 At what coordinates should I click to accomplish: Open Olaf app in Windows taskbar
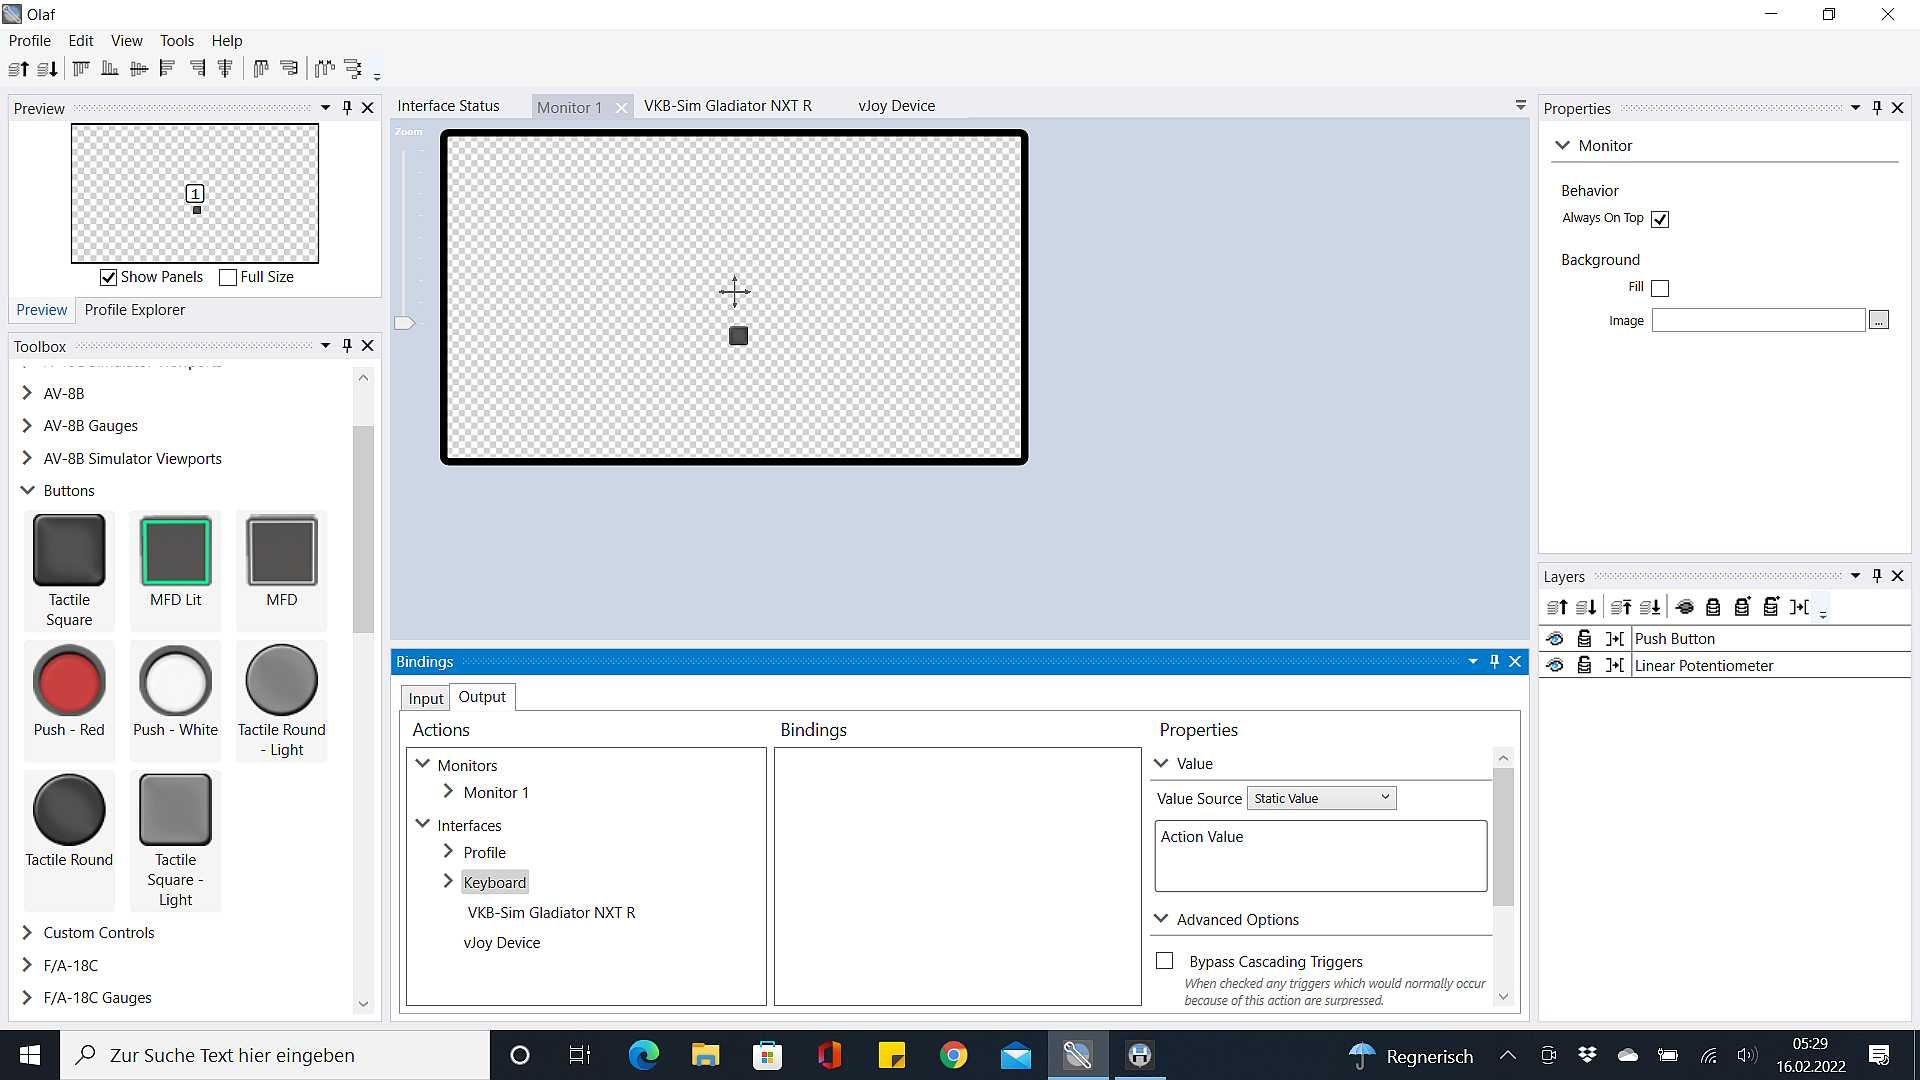pos(1077,1055)
